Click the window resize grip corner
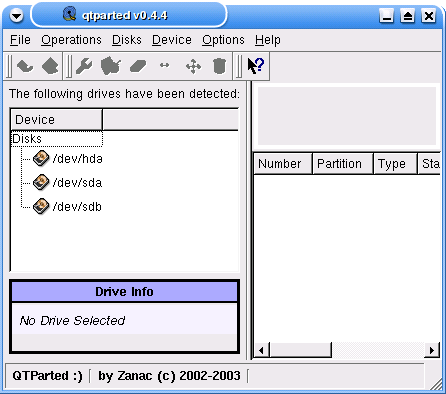 click(x=436, y=384)
